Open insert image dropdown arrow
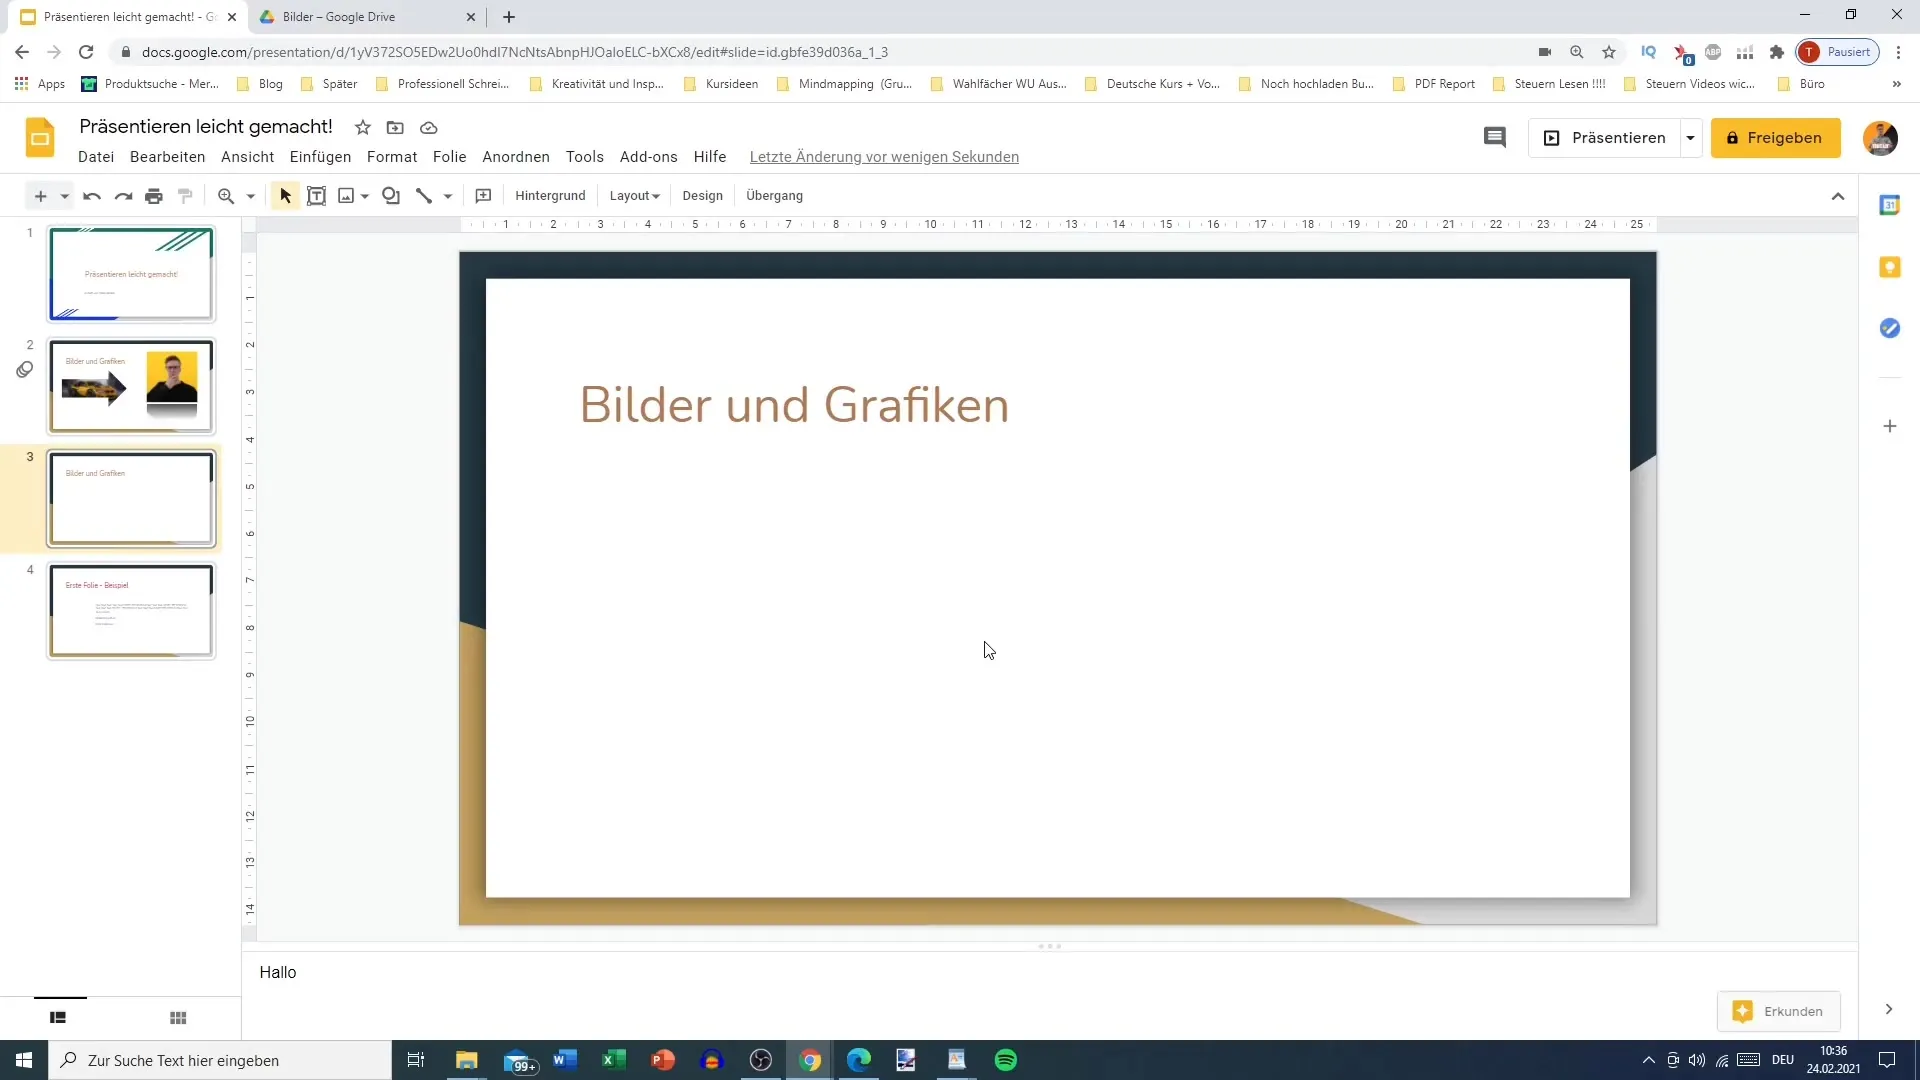Image resolution: width=1920 pixels, height=1080 pixels. [365, 196]
